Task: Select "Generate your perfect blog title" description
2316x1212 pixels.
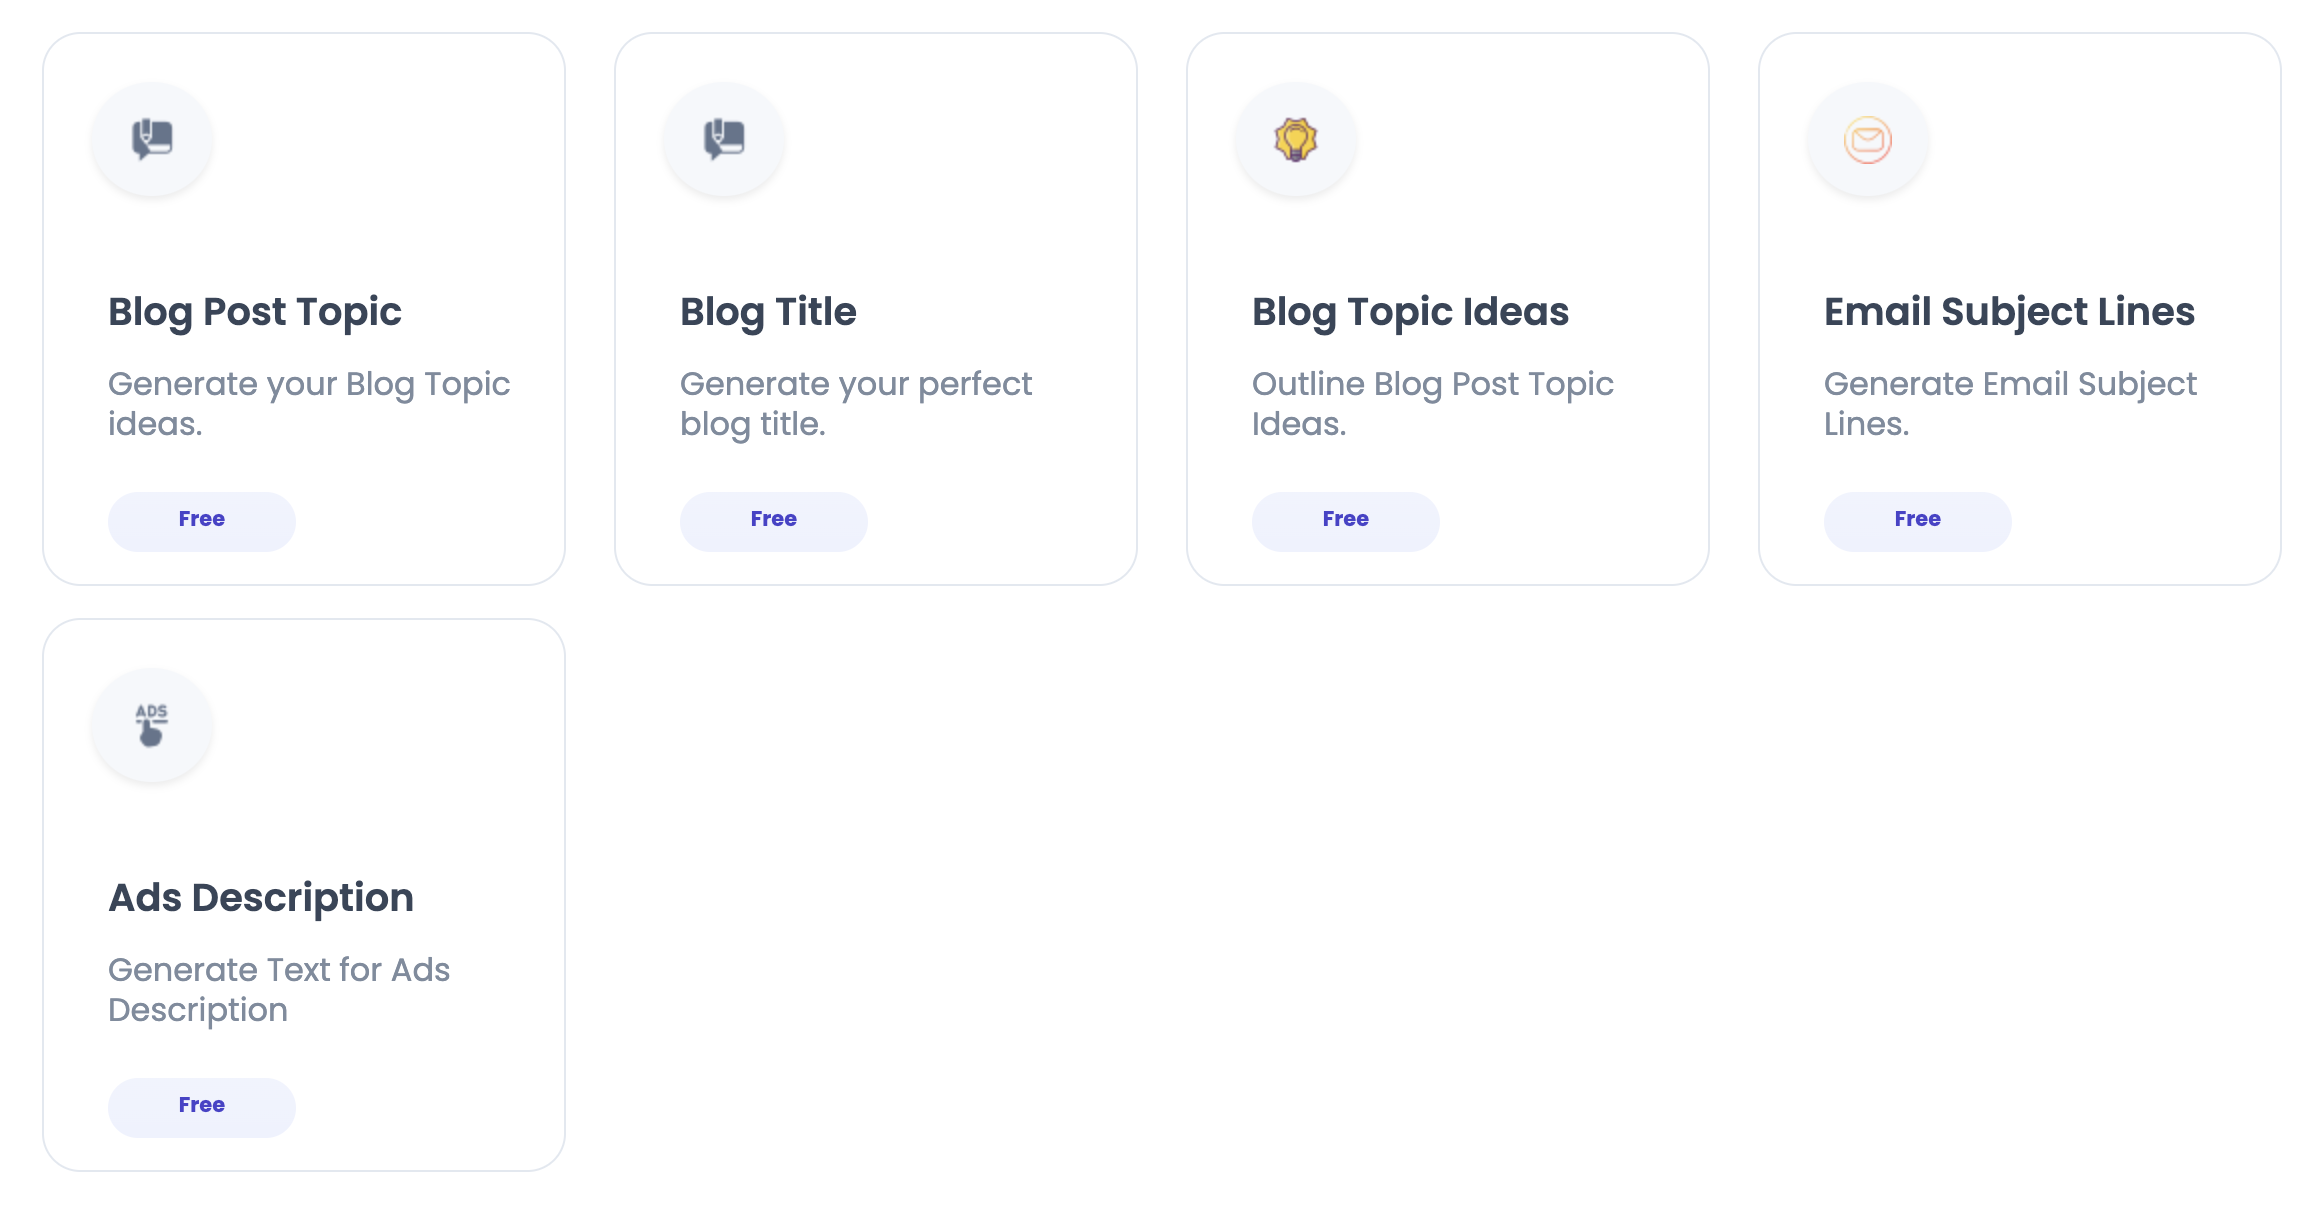Action: 856,404
